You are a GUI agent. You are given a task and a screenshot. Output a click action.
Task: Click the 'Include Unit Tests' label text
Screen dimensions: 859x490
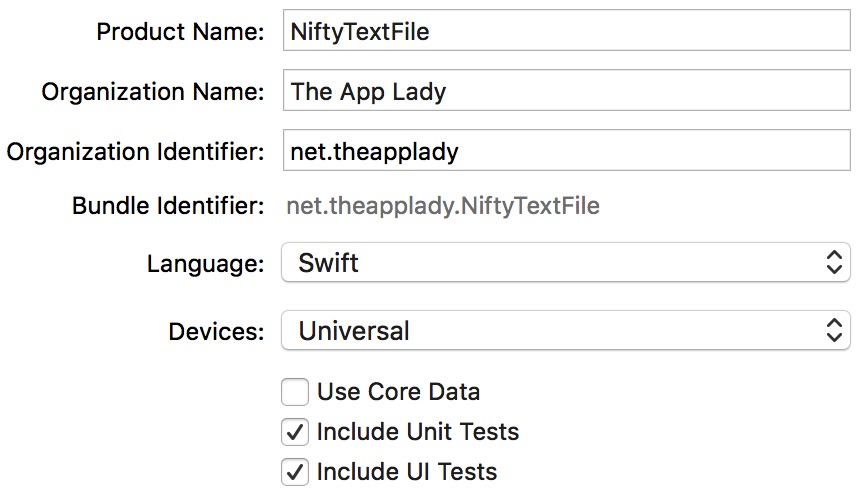point(417,432)
